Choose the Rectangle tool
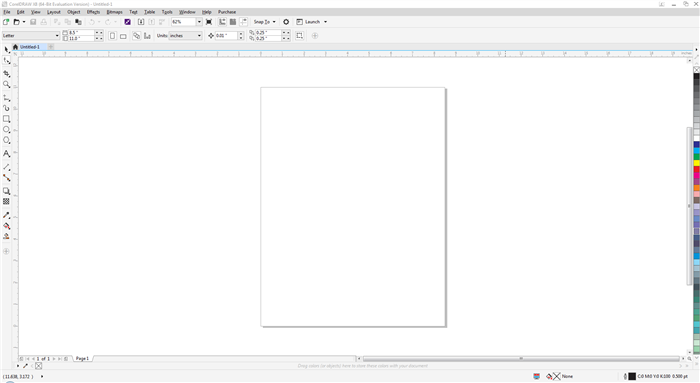The width and height of the screenshot is (700, 383). click(x=6, y=119)
